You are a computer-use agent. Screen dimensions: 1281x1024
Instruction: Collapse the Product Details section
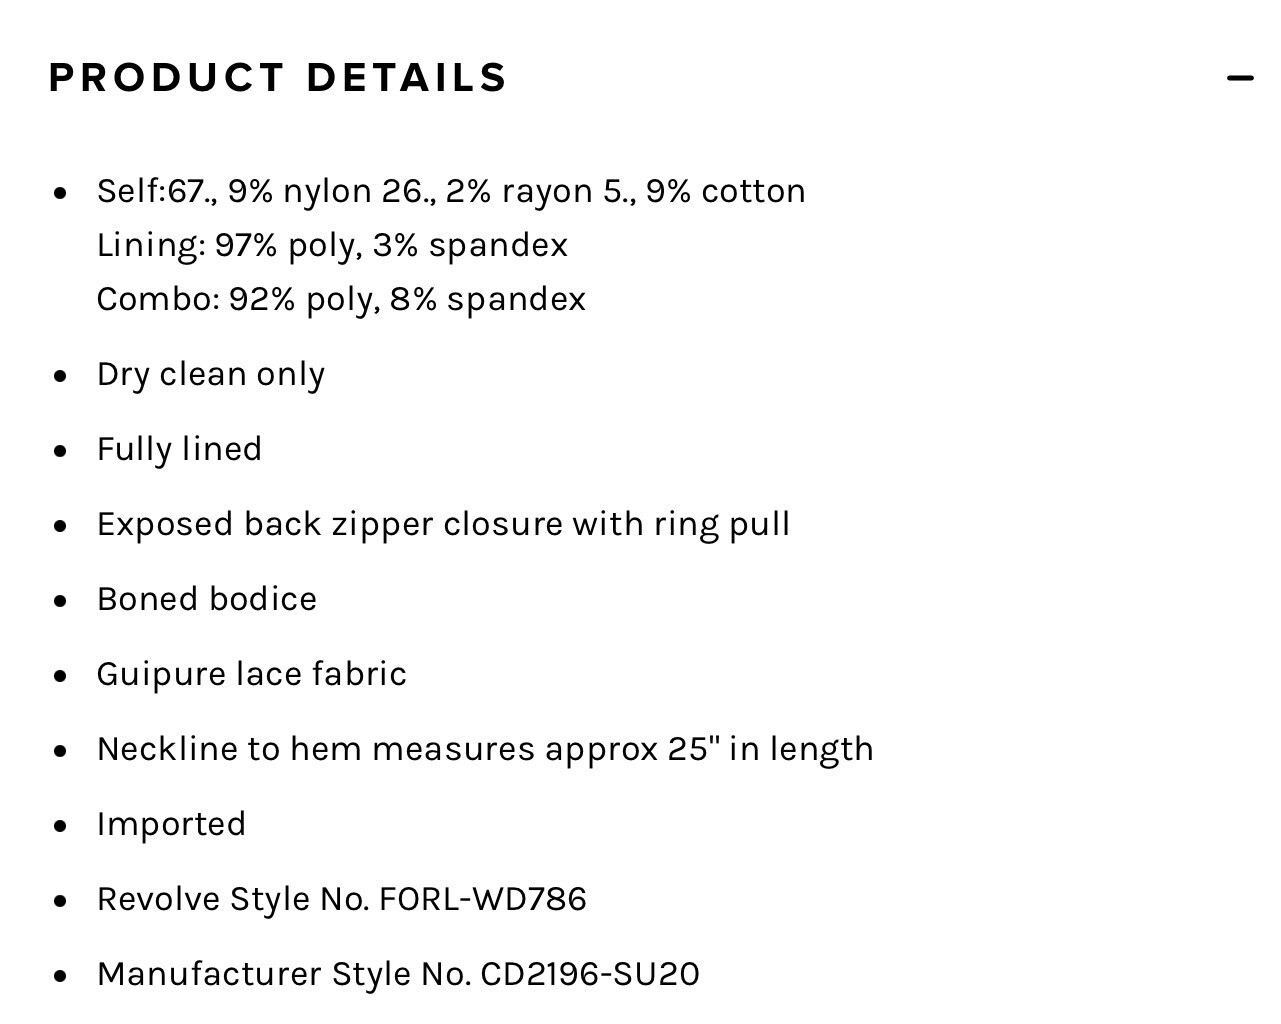click(x=1240, y=77)
